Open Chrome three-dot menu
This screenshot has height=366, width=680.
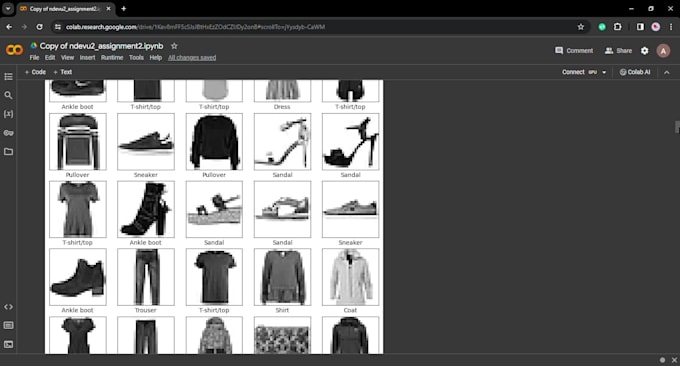click(671, 27)
